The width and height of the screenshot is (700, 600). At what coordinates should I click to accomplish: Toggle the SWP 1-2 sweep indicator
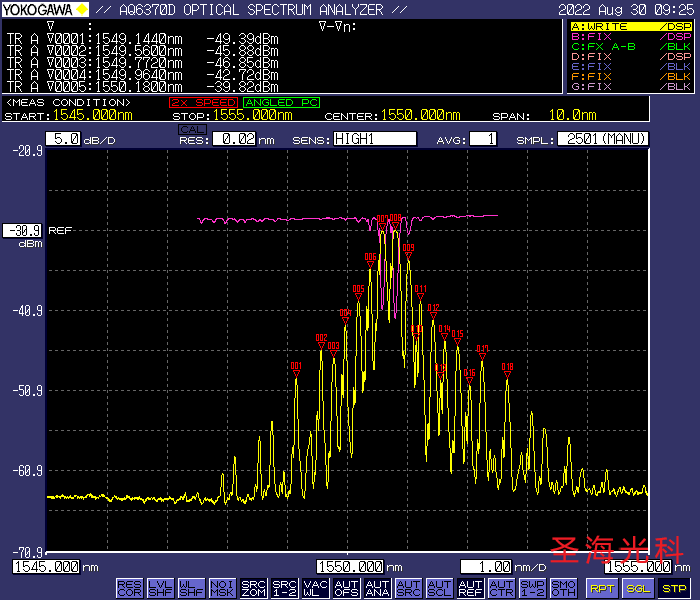533,588
